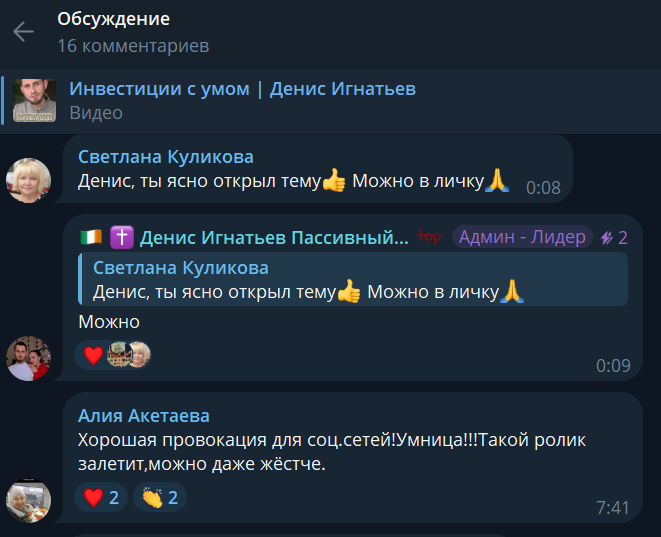
Task: Select the Админ - Лидер badge
Action: [522, 237]
